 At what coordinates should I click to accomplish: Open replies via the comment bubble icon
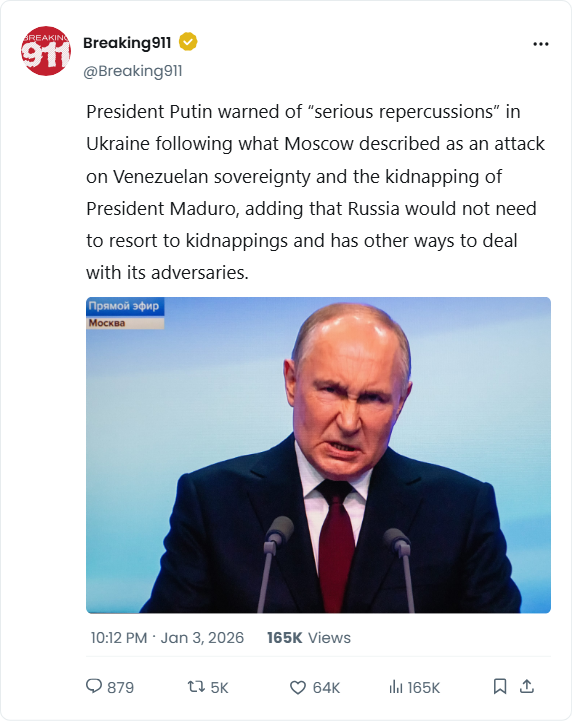coord(94,686)
